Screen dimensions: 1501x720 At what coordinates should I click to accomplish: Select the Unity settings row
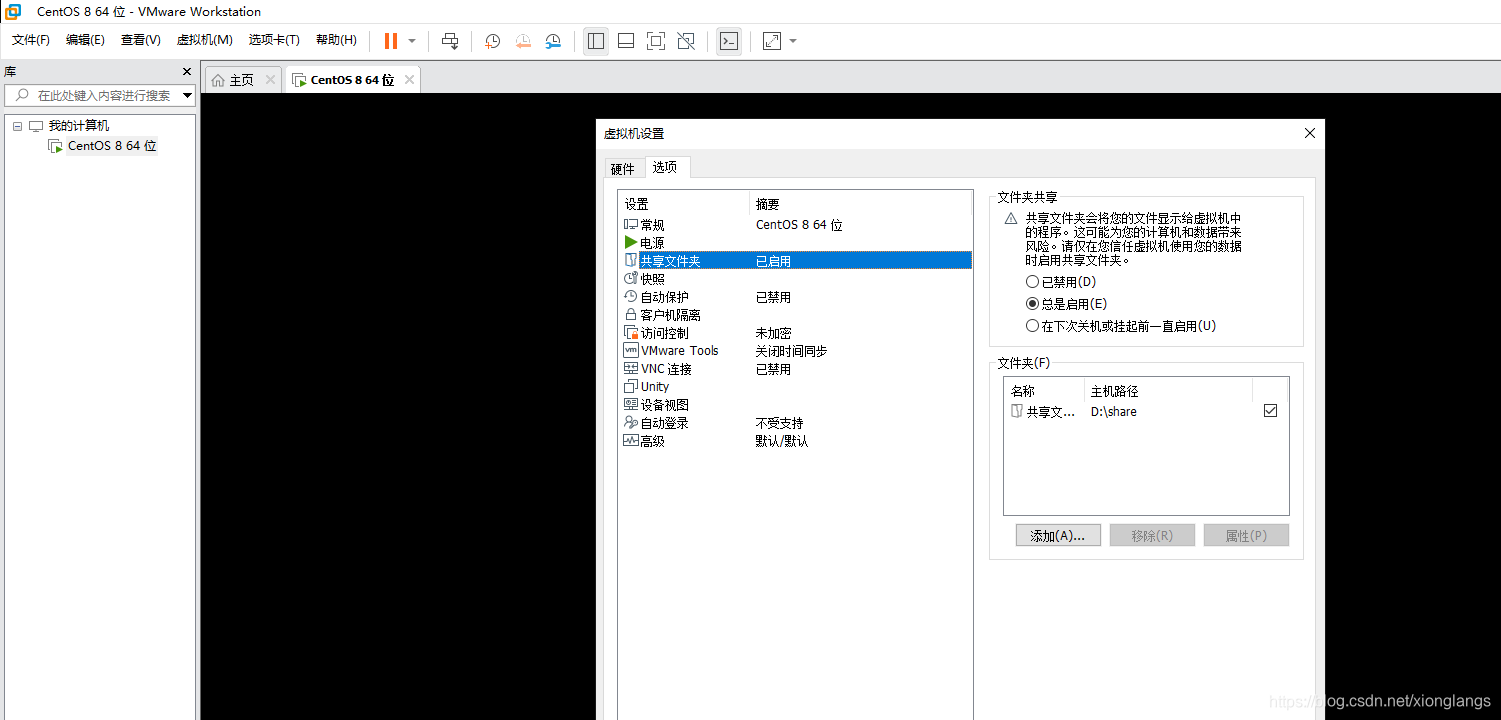click(x=795, y=387)
